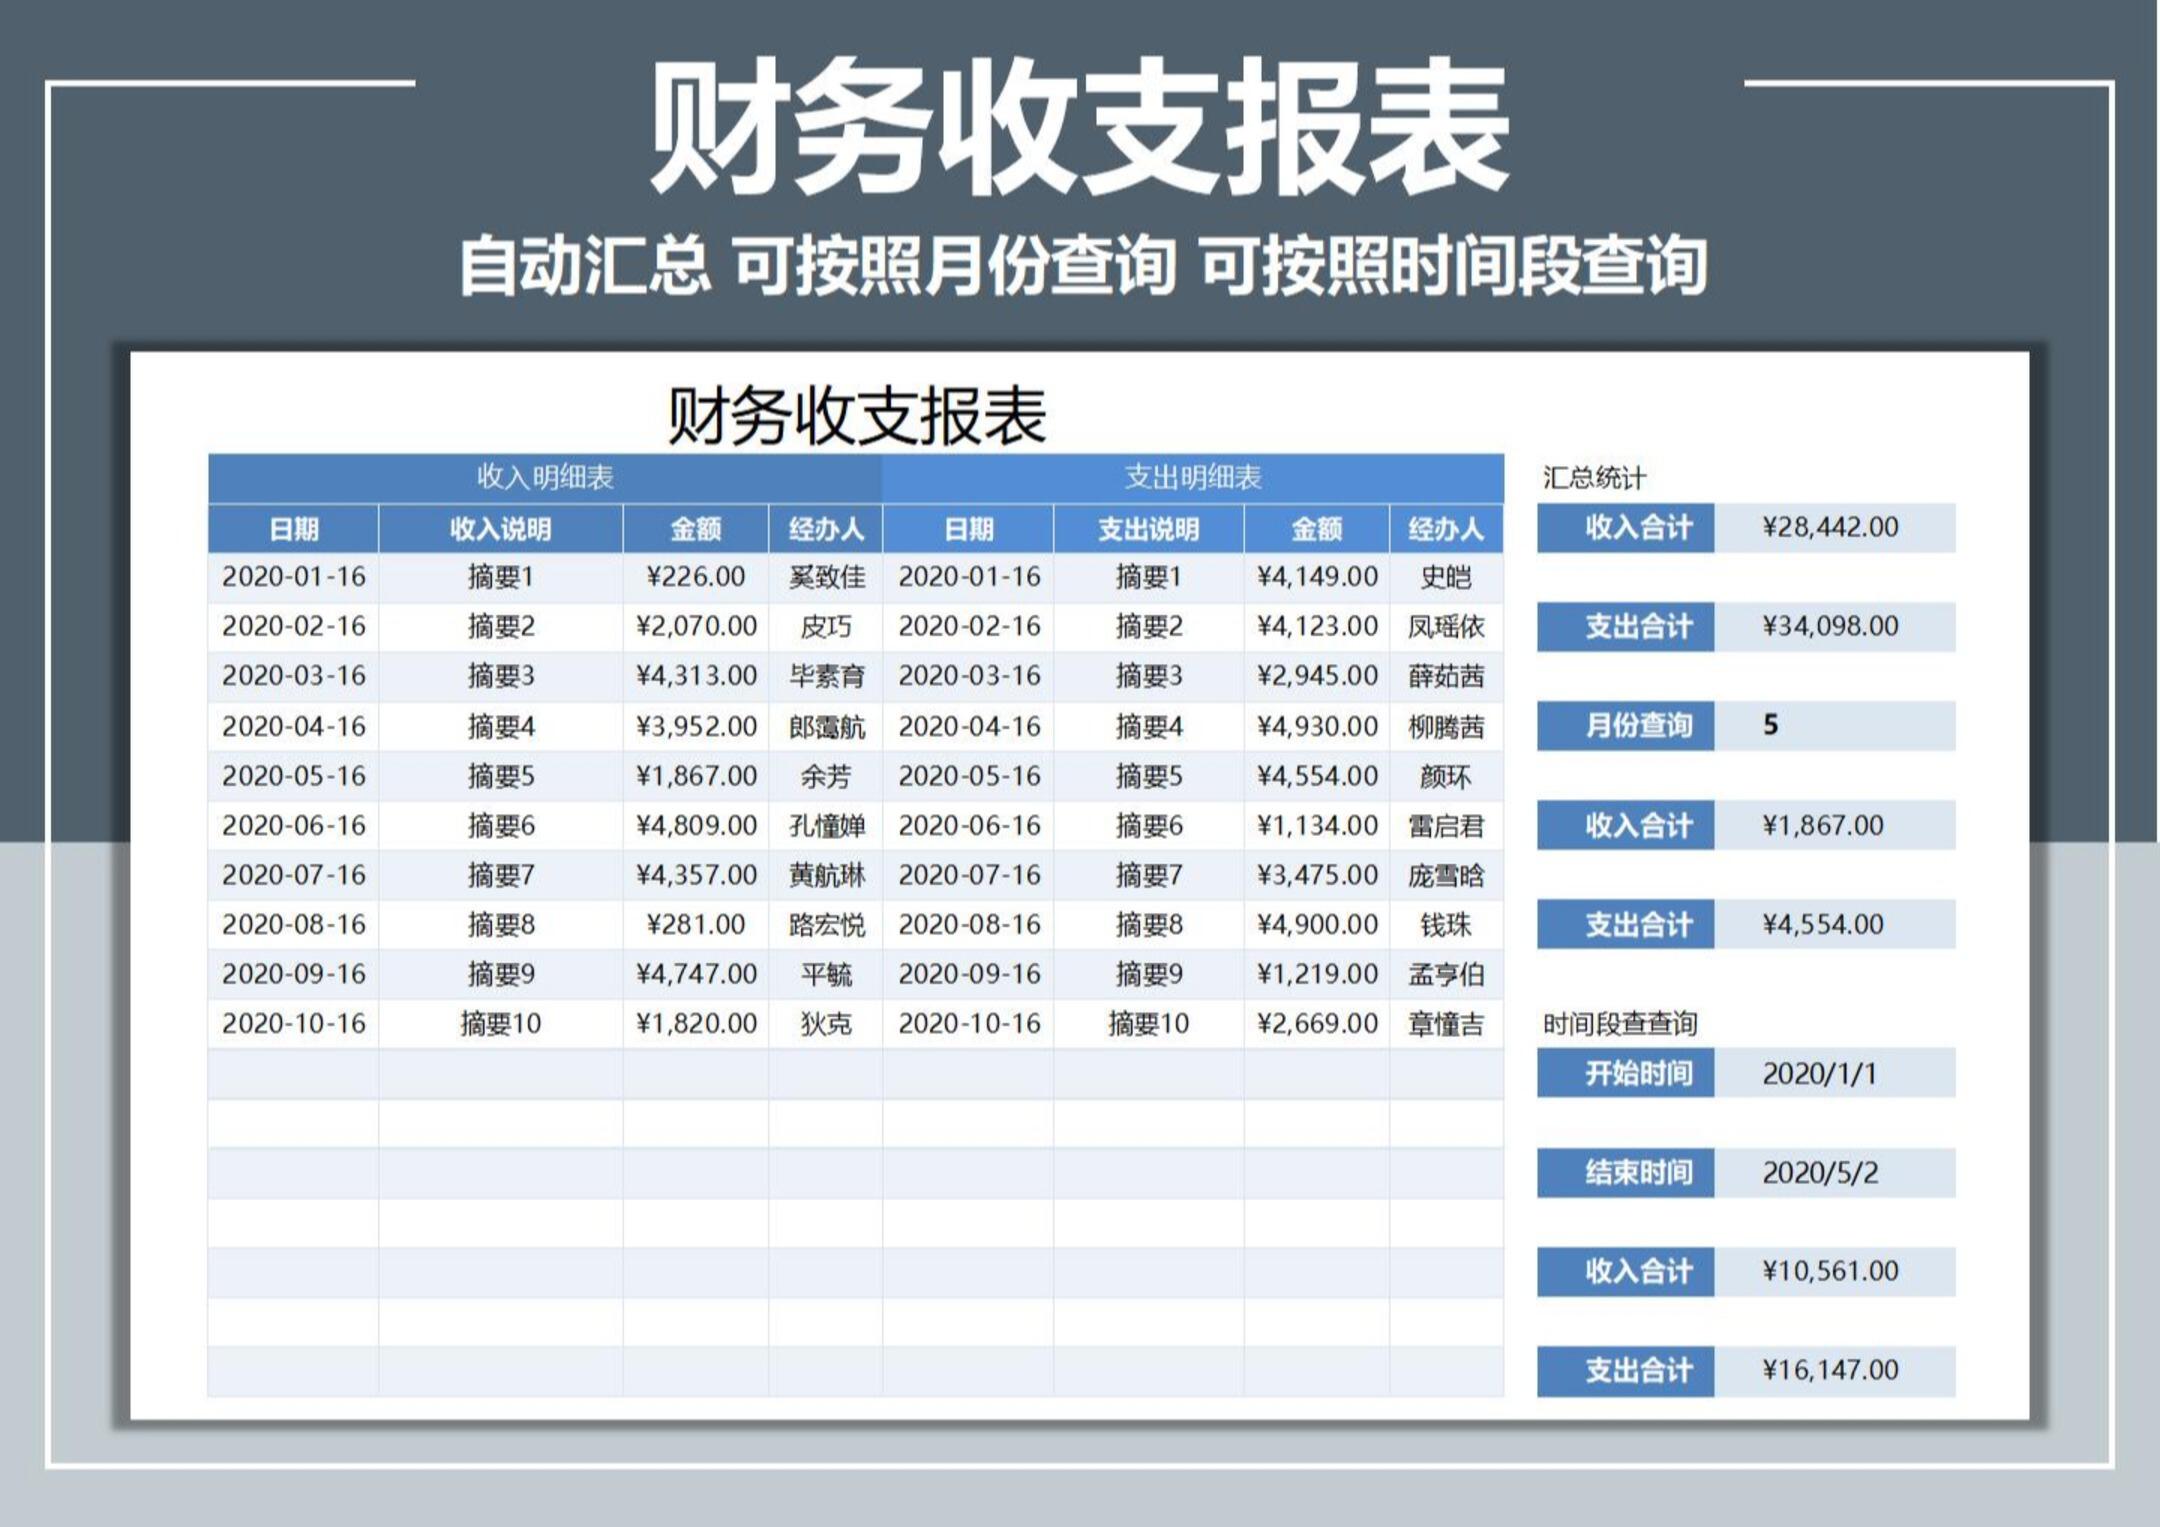Click expense amount ¥3,475.00
Image resolution: width=2160 pixels, height=1527 pixels.
[x=1317, y=875]
